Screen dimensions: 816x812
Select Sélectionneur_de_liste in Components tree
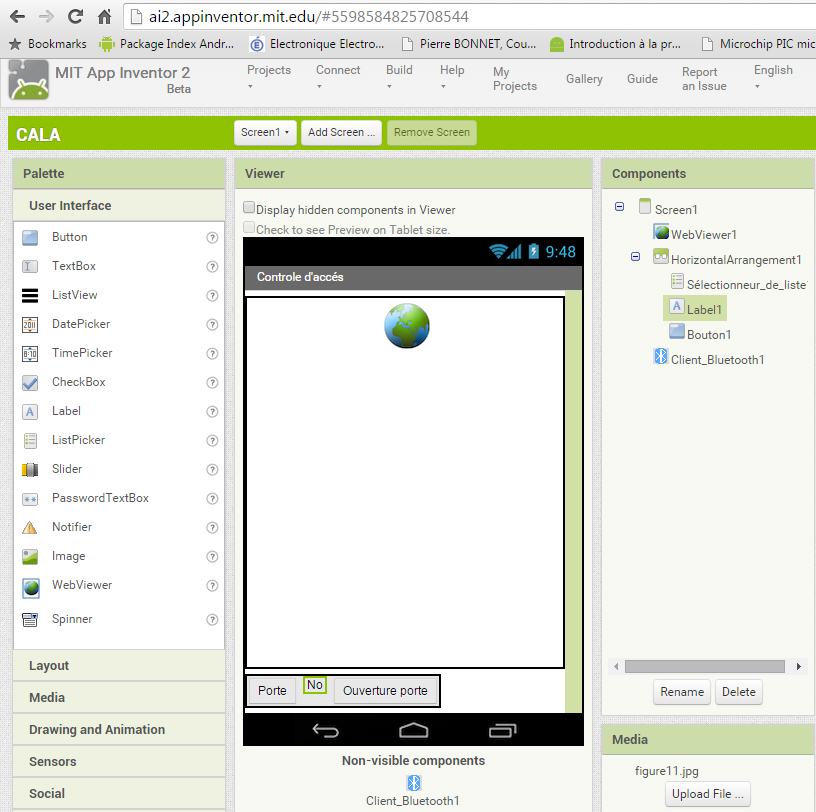(738, 284)
